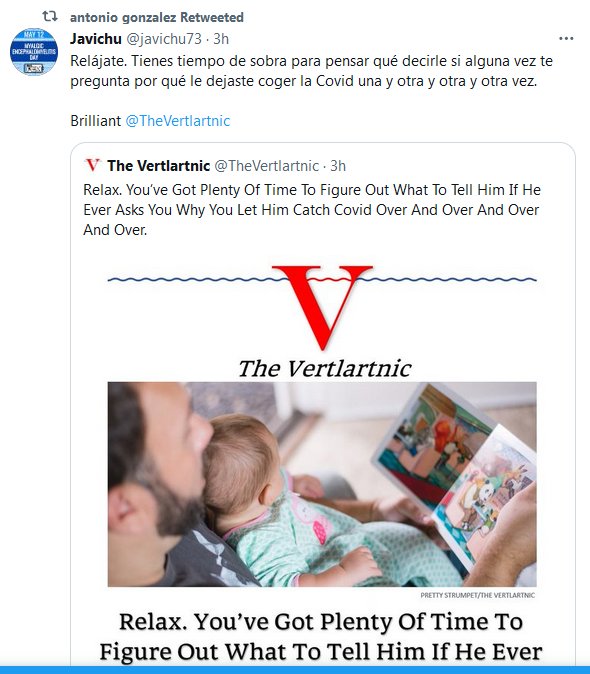Open the three-dot more options menu
Viewport: 590px width, 674px height.
click(566, 39)
